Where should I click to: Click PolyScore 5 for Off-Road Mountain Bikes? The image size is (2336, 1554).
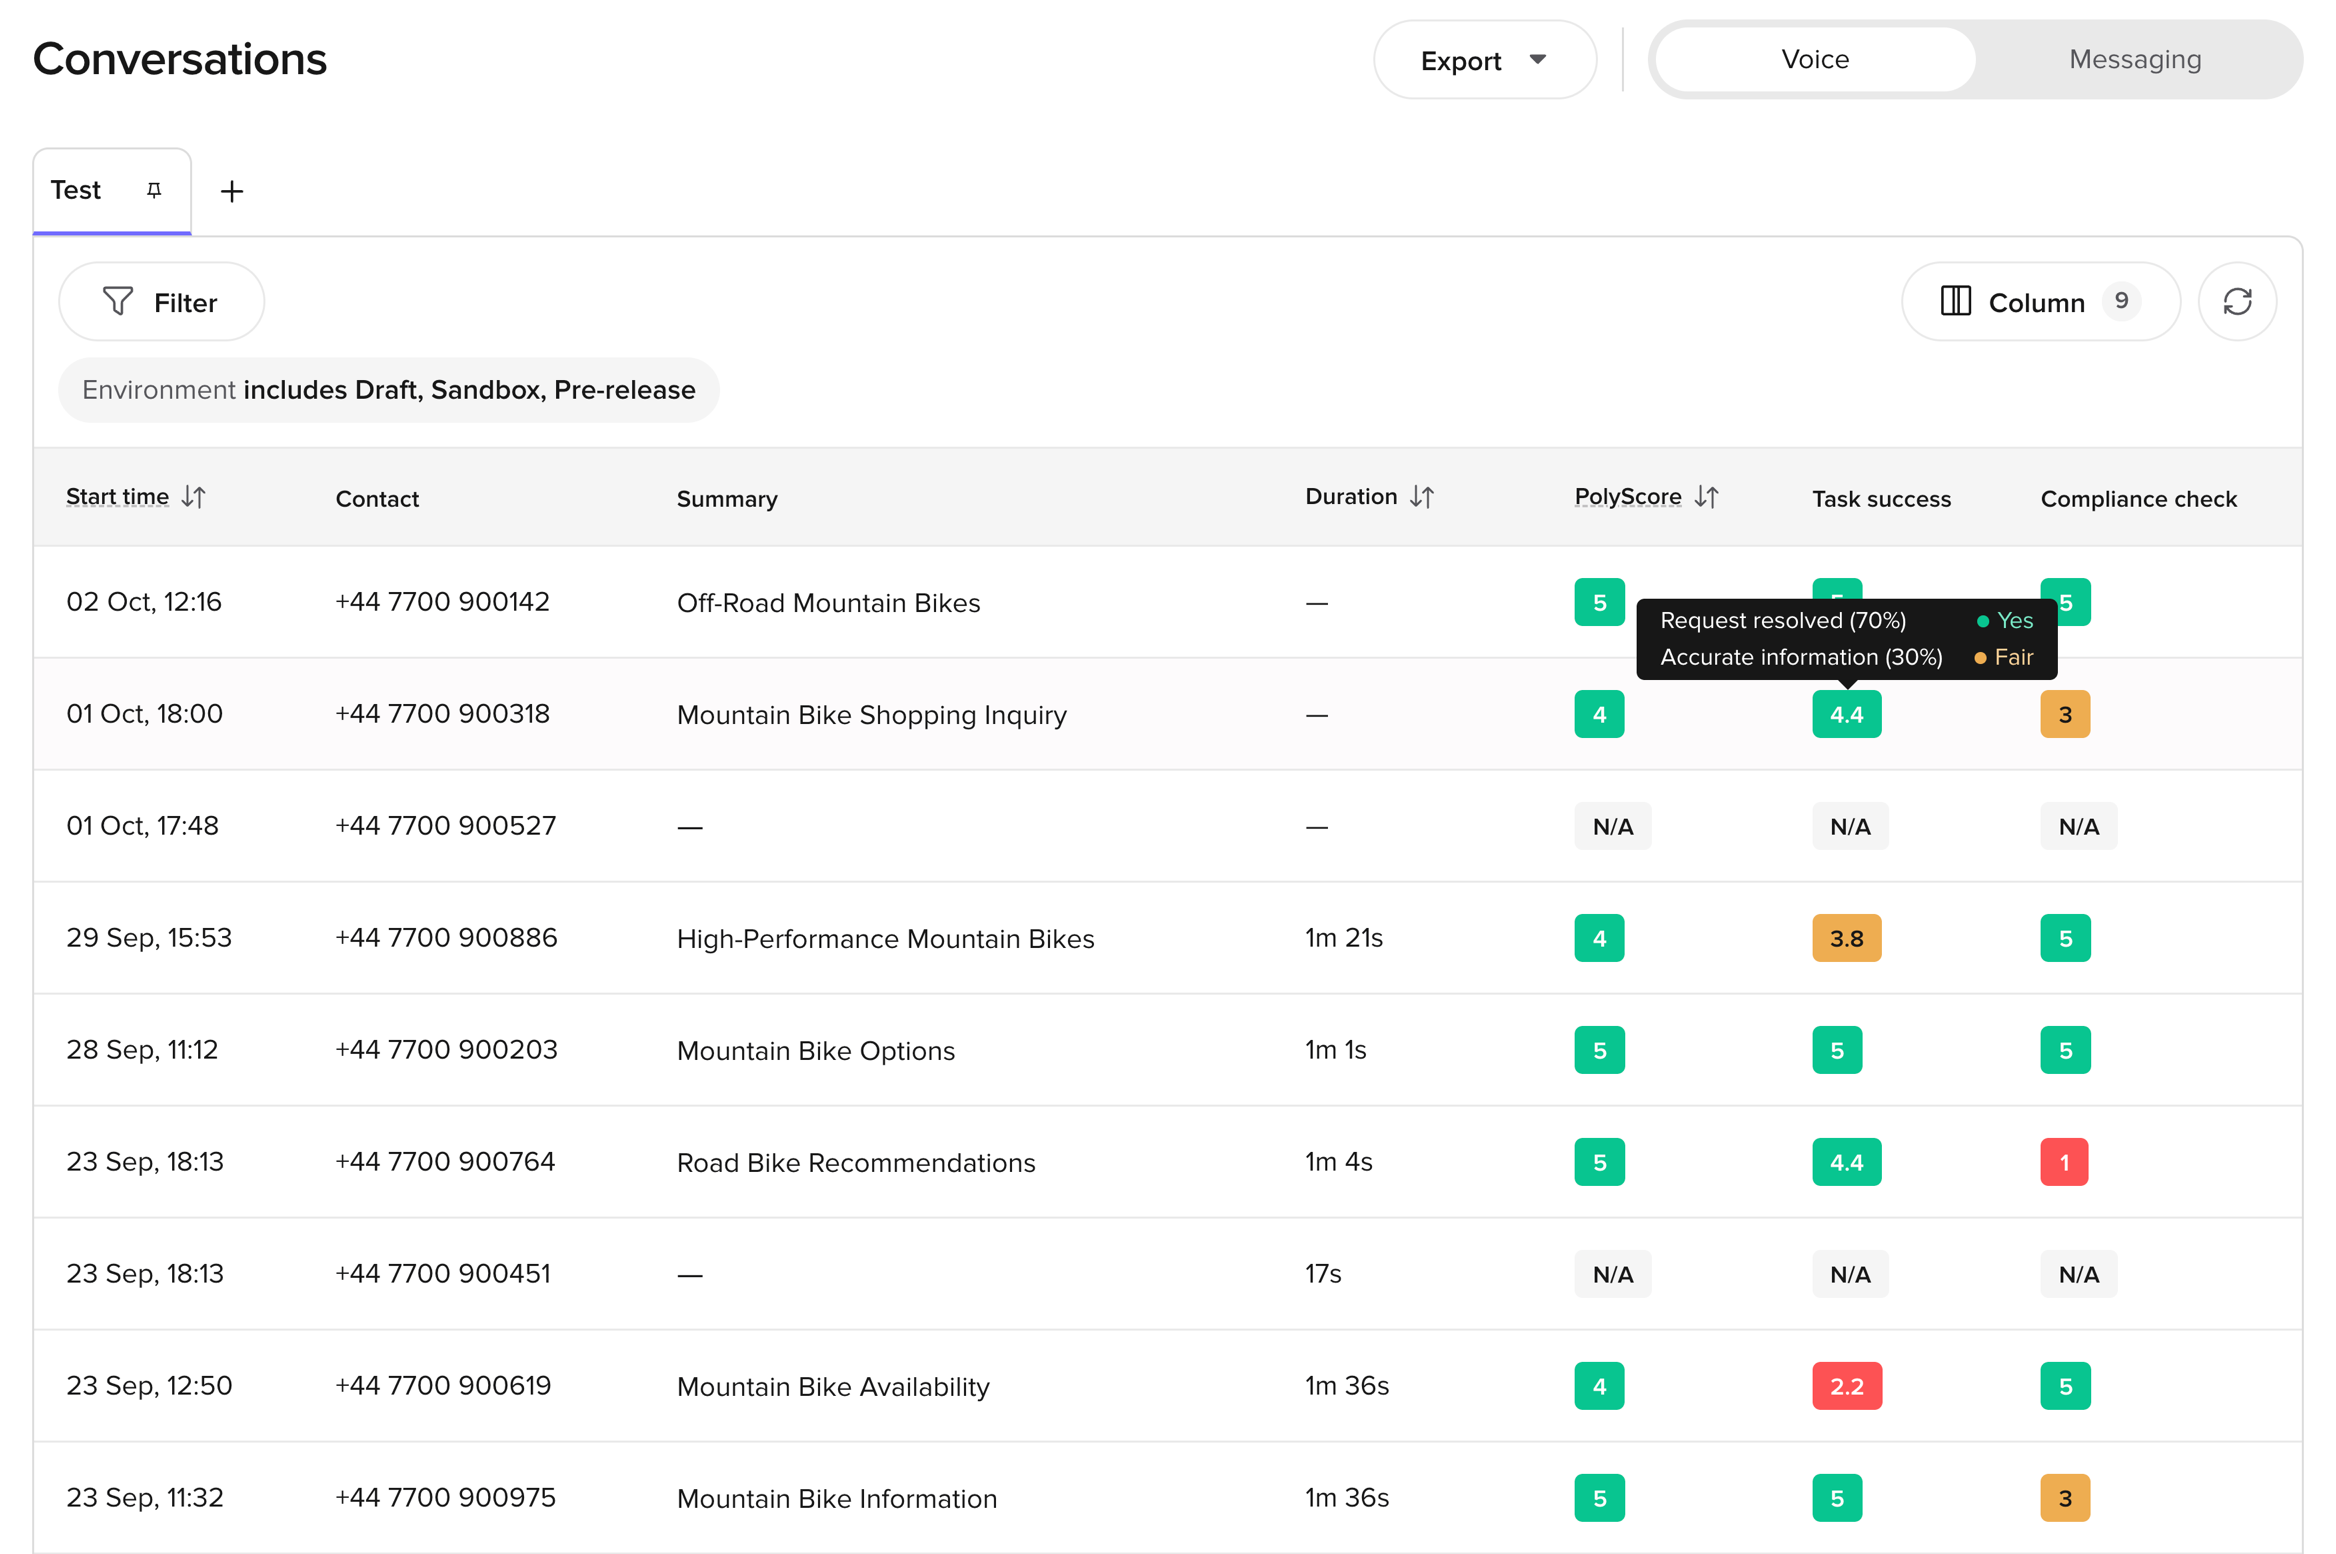(x=1599, y=602)
